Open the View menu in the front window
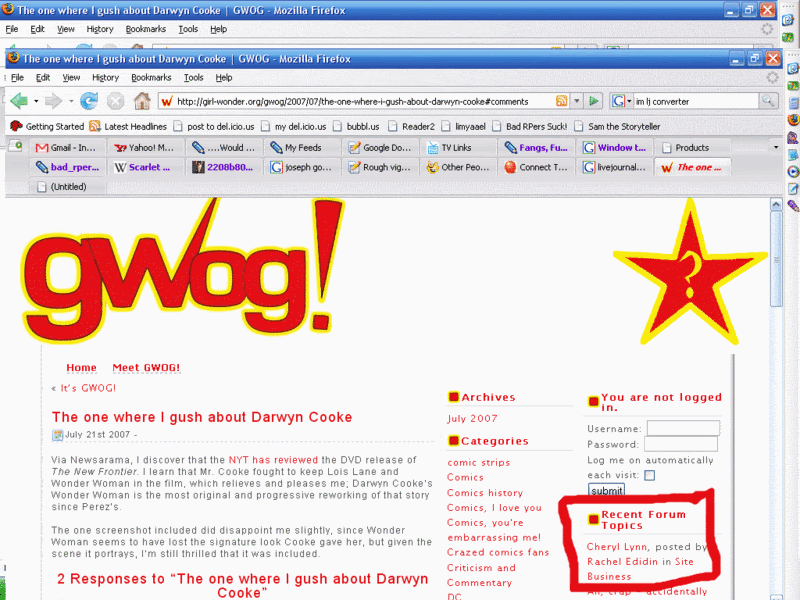This screenshot has width=800, height=600. point(71,78)
